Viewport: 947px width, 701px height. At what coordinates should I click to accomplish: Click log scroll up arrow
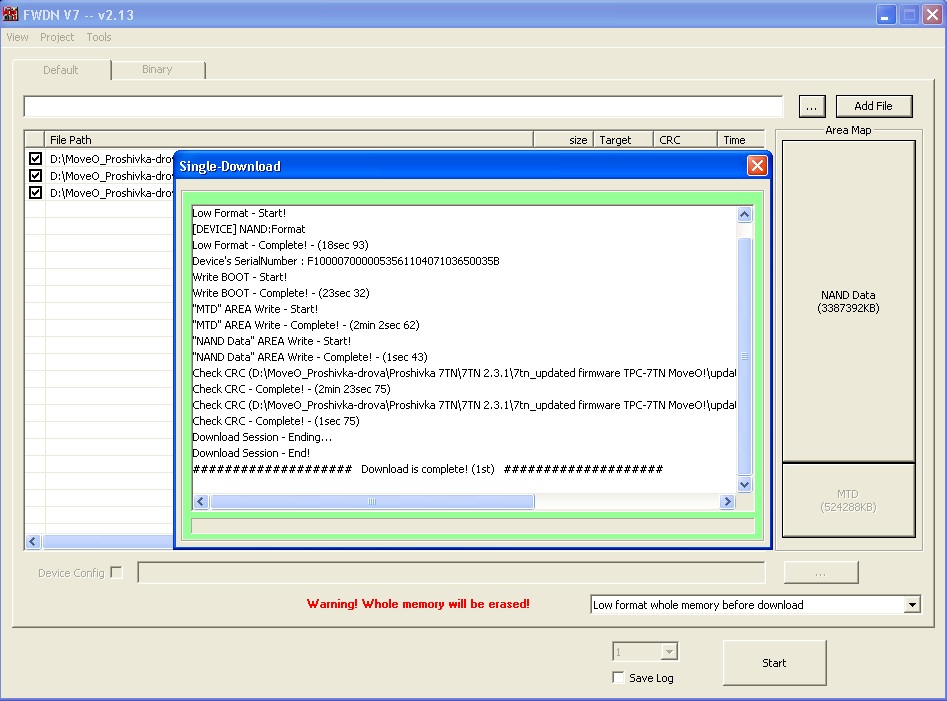click(x=745, y=214)
